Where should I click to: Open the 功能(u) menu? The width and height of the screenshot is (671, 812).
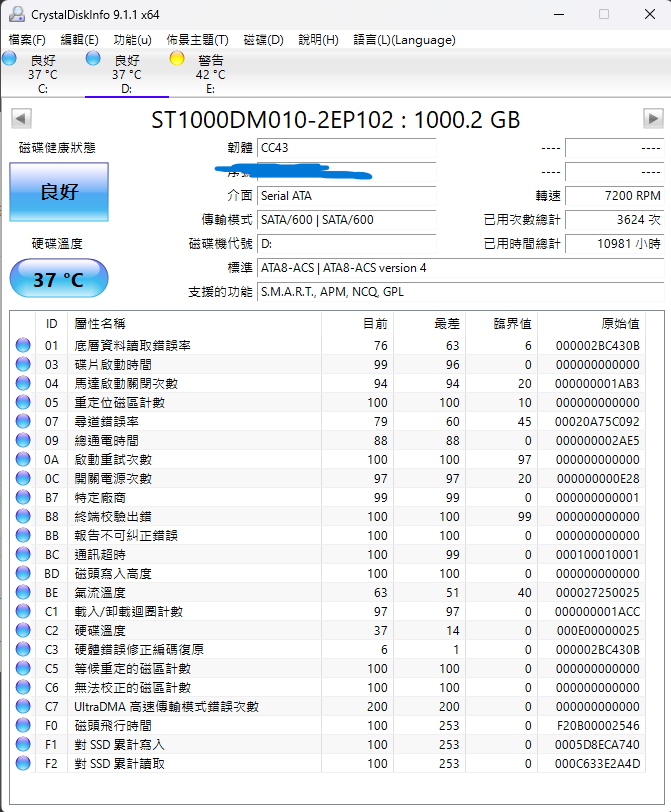133,40
